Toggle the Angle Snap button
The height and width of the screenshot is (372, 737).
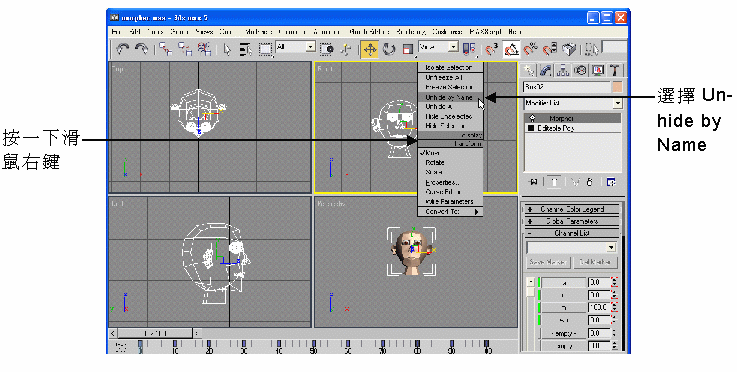(512, 49)
